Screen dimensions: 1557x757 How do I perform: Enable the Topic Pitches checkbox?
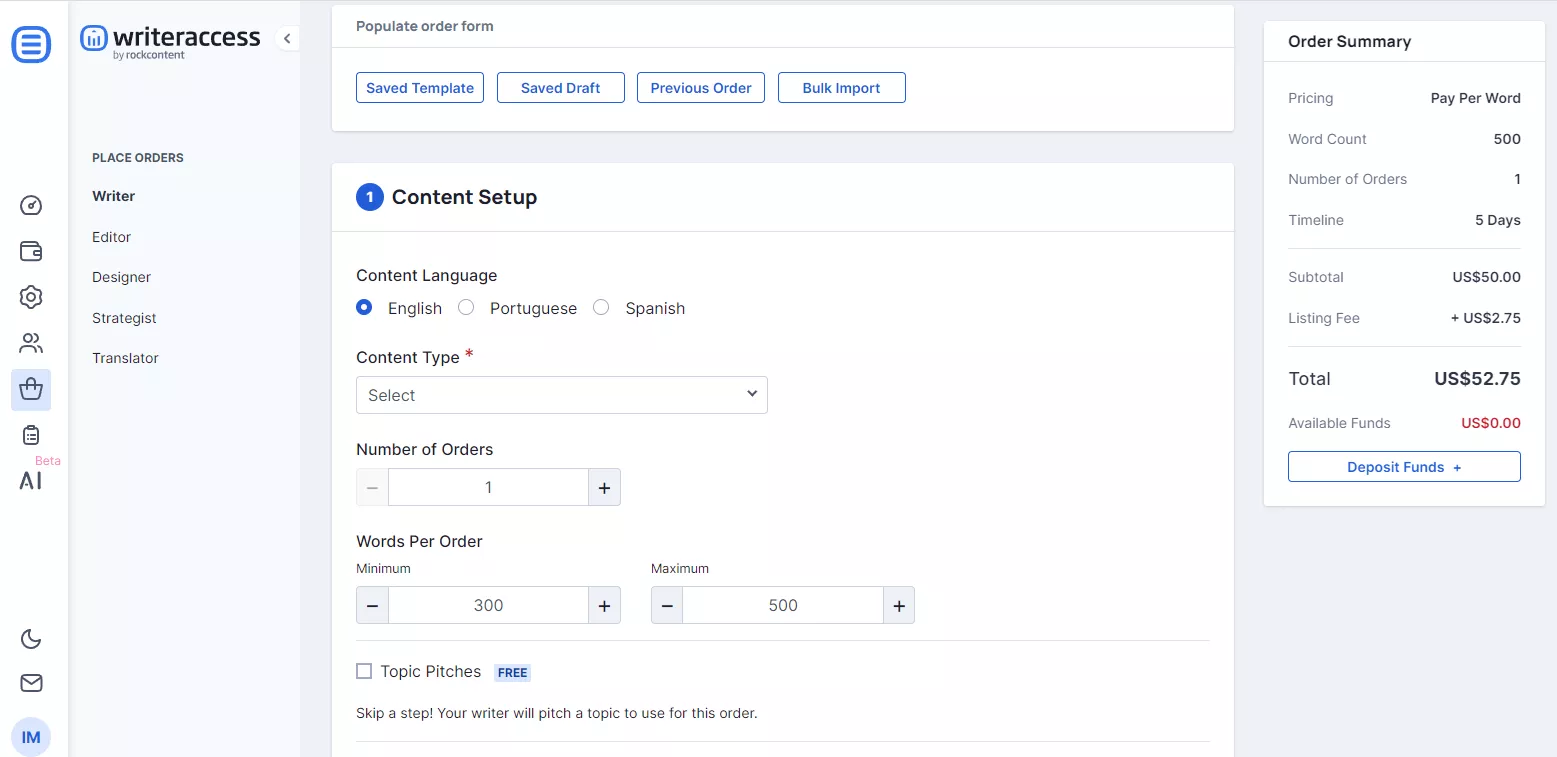pyautogui.click(x=364, y=671)
